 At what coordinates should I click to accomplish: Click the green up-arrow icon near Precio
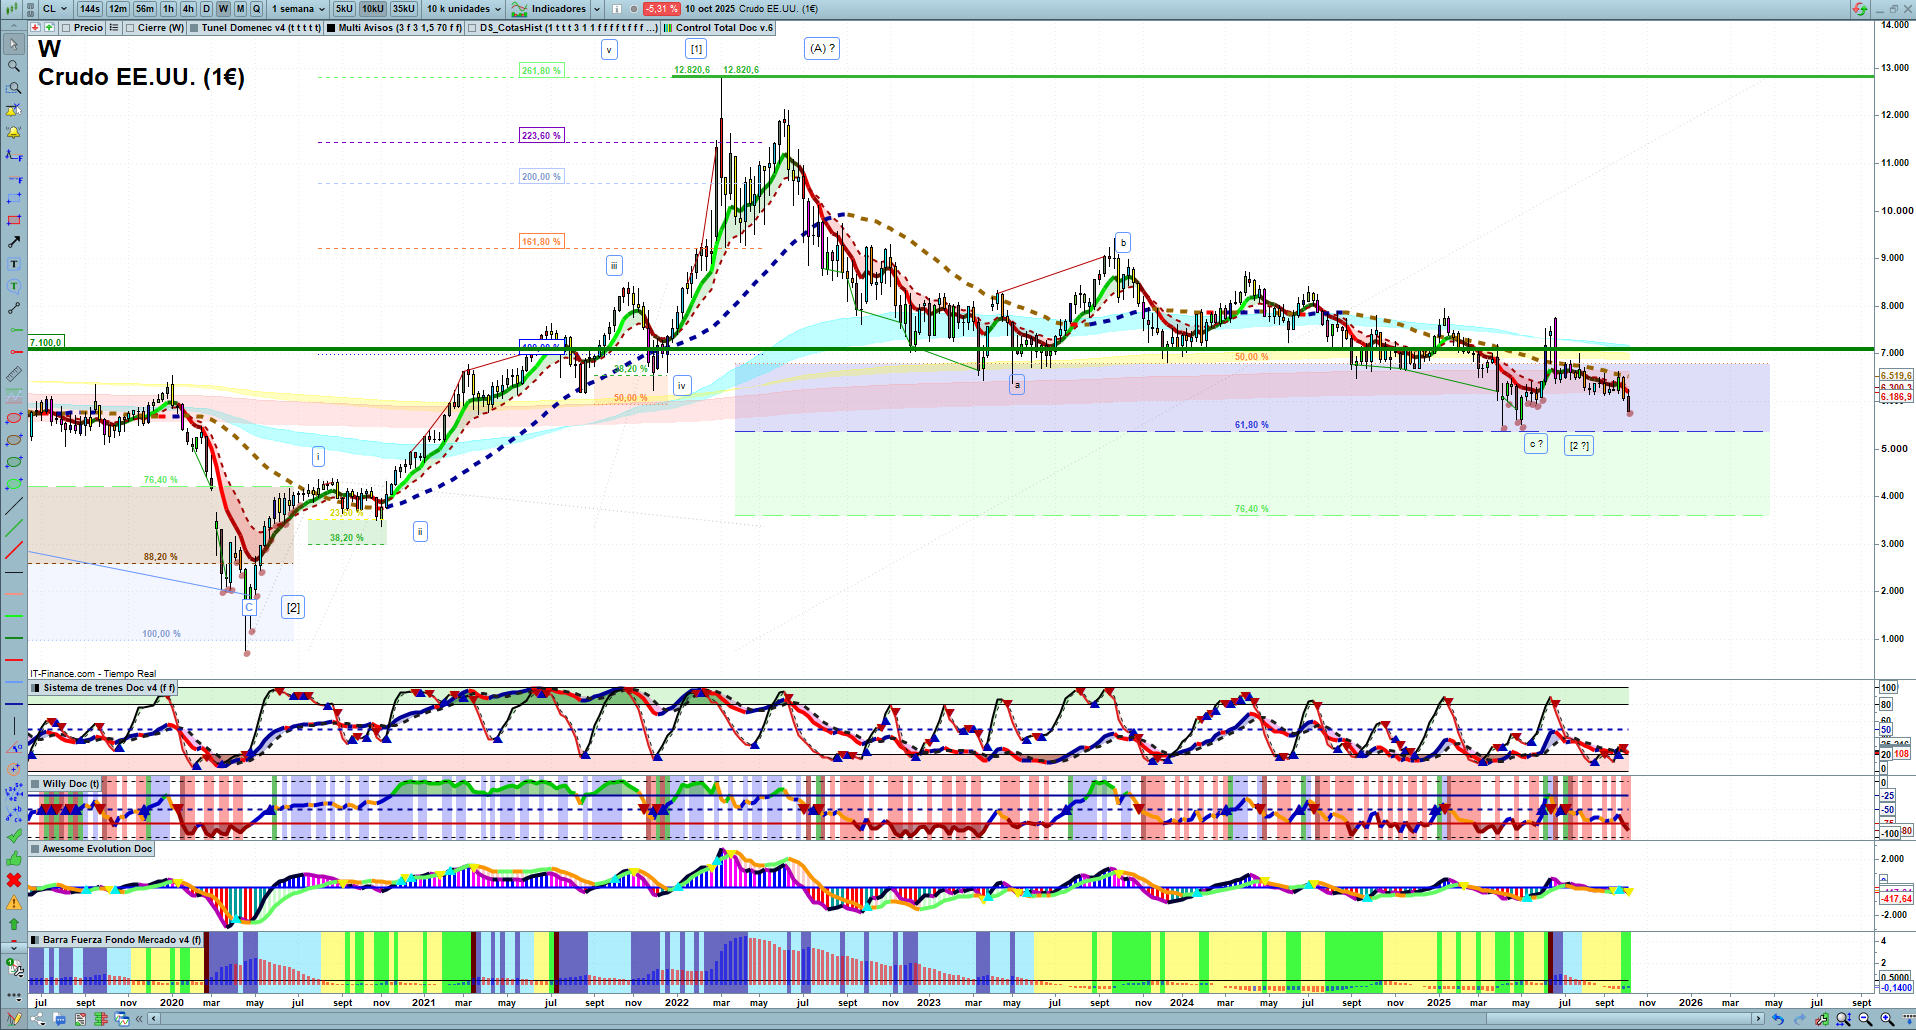[49, 28]
